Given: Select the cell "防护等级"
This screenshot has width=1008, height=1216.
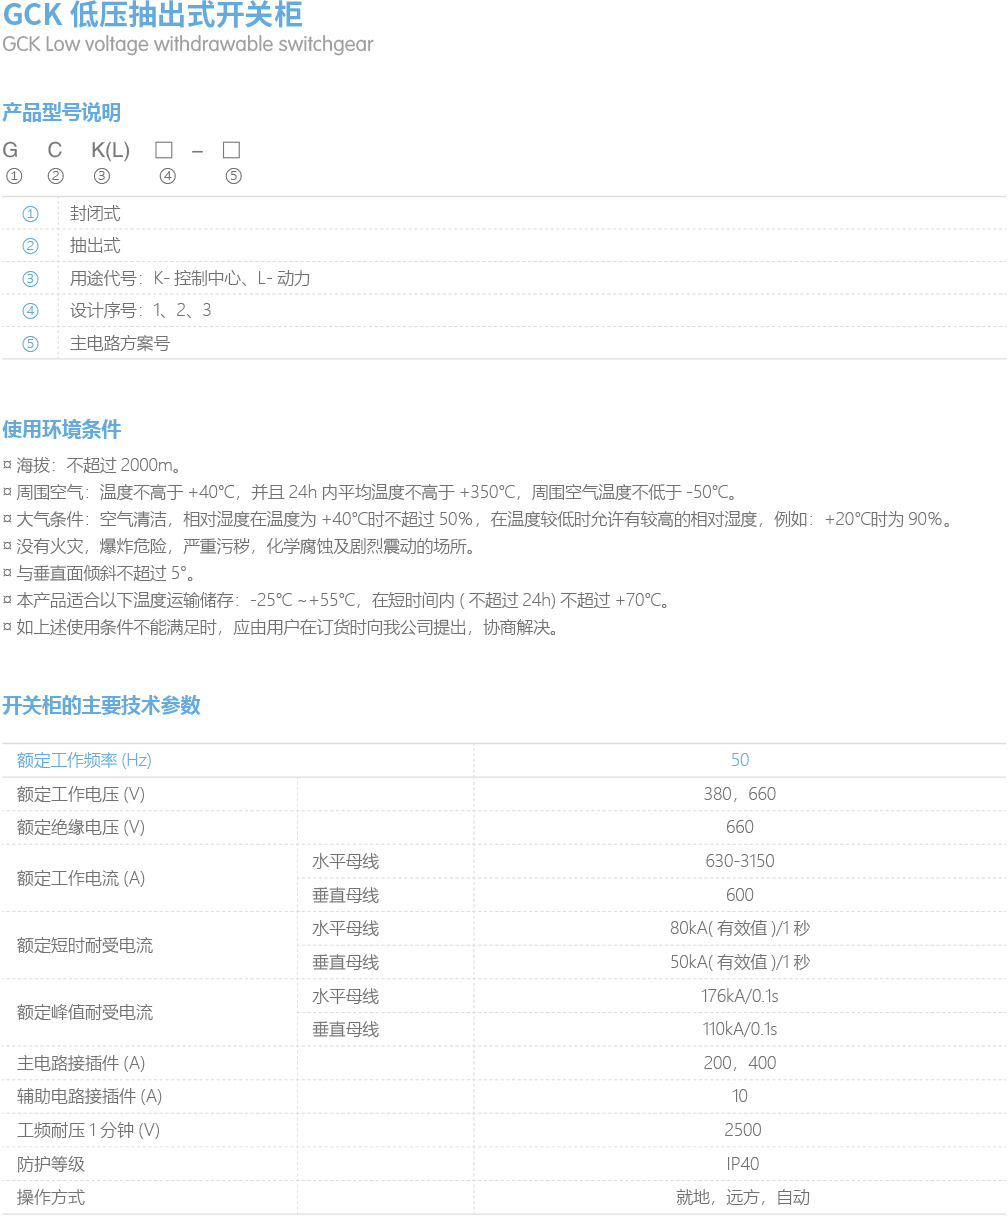Looking at the screenshot, I should coord(51,1164).
